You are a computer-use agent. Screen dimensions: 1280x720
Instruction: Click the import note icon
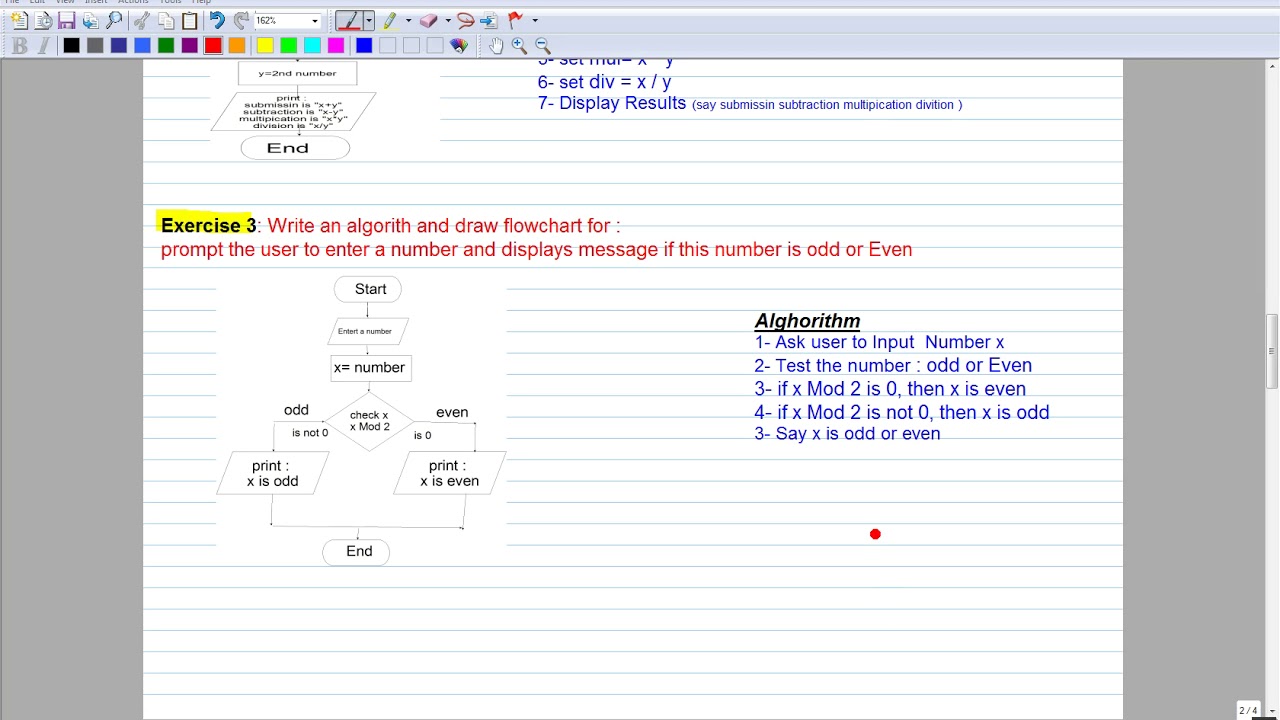(x=90, y=20)
